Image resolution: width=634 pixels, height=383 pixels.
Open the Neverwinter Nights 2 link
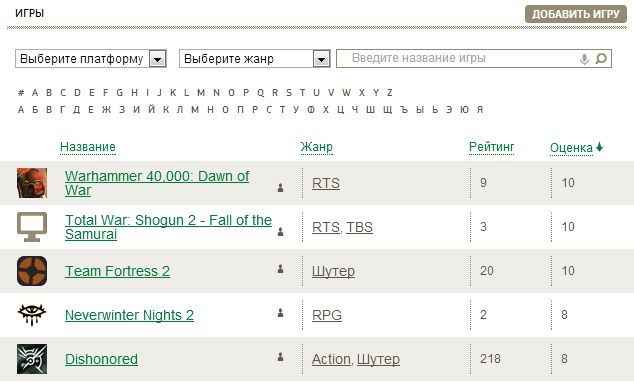(x=129, y=315)
